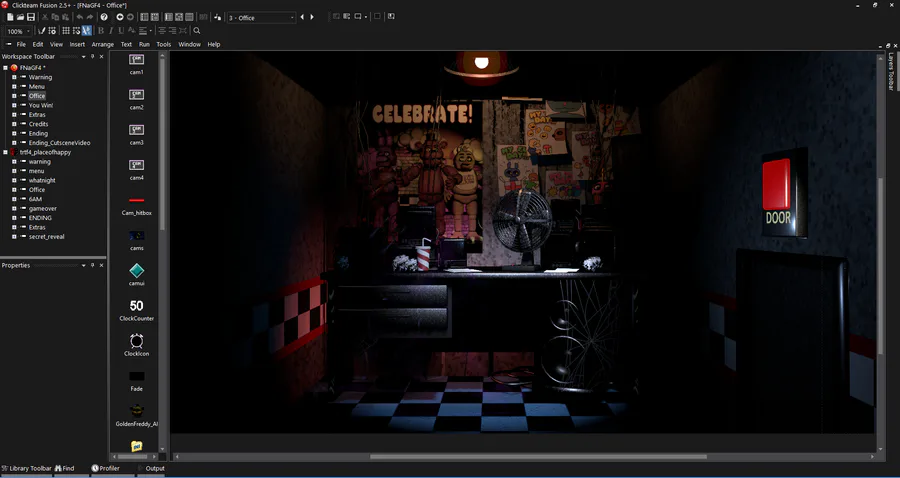Click the magnifier zoom icon

[196, 30]
